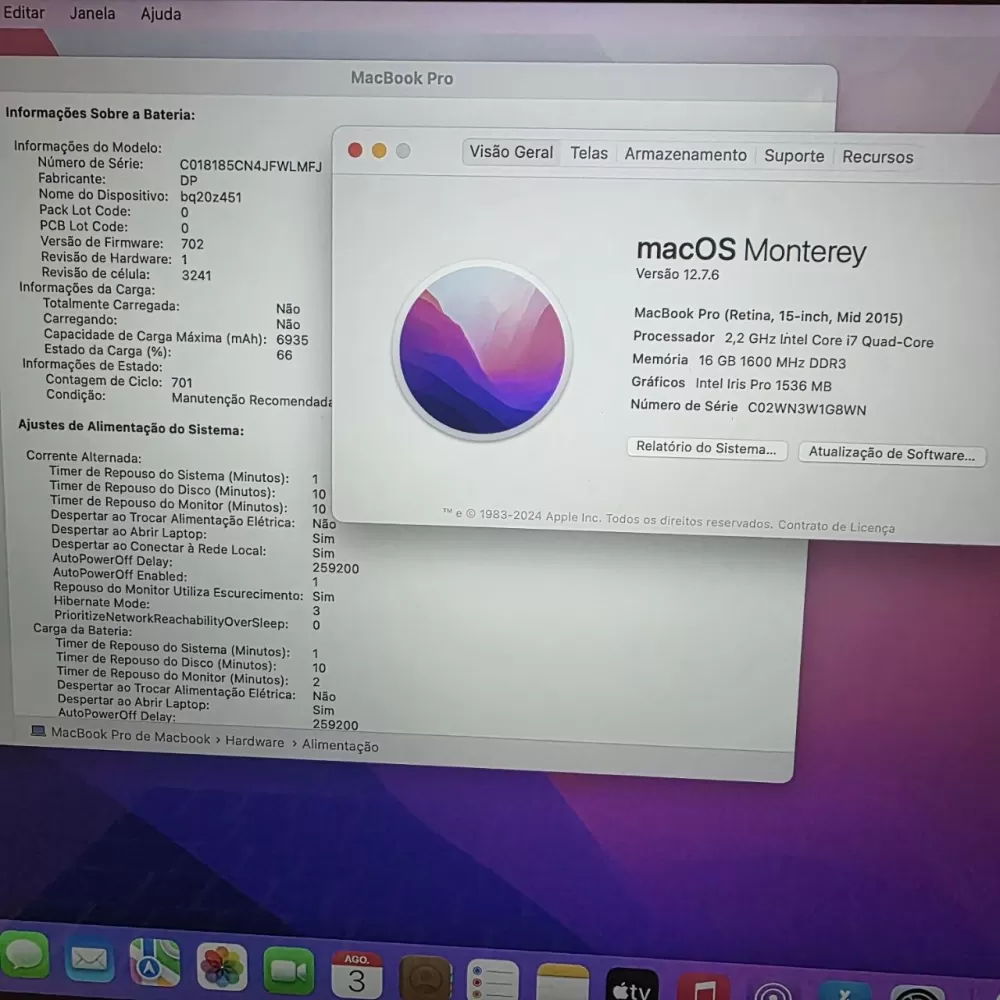Click MacBook Pro de Macbook in path bar
1000x1000 pixels.
tap(131, 735)
